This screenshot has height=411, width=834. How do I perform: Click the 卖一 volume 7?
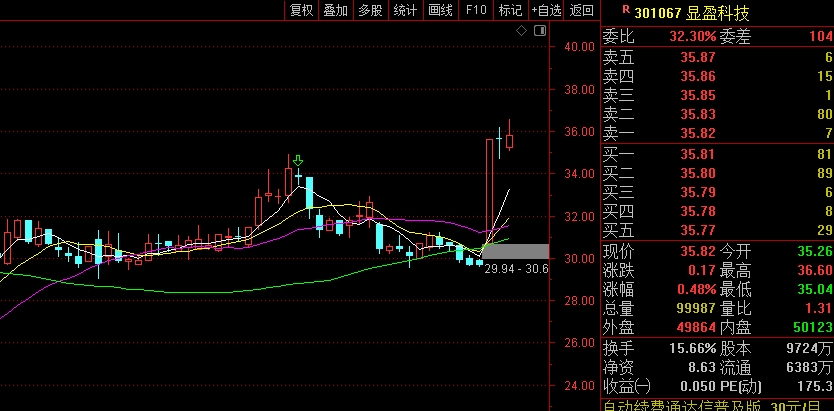point(829,133)
